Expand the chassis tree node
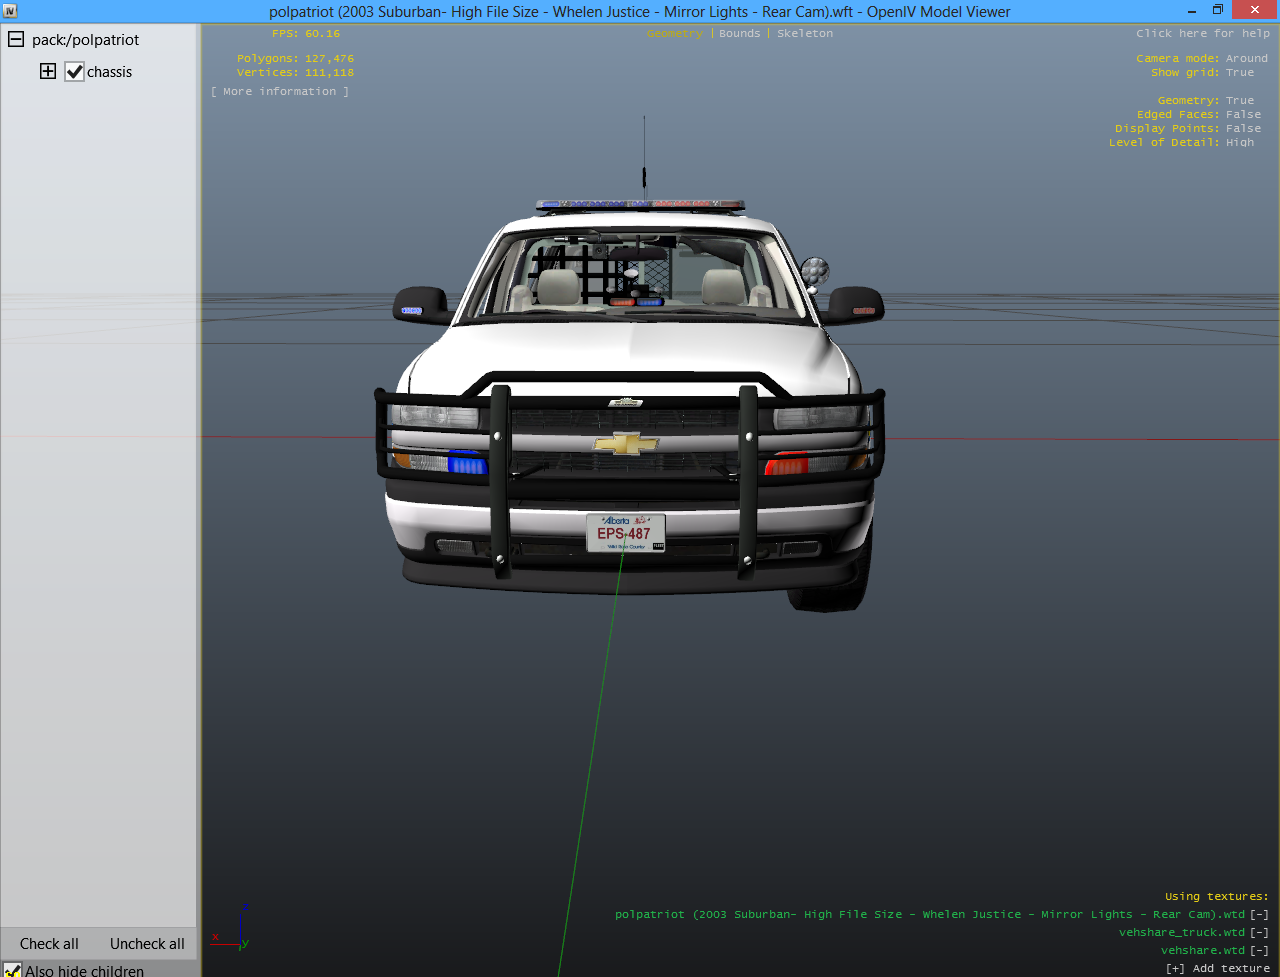 [47, 72]
